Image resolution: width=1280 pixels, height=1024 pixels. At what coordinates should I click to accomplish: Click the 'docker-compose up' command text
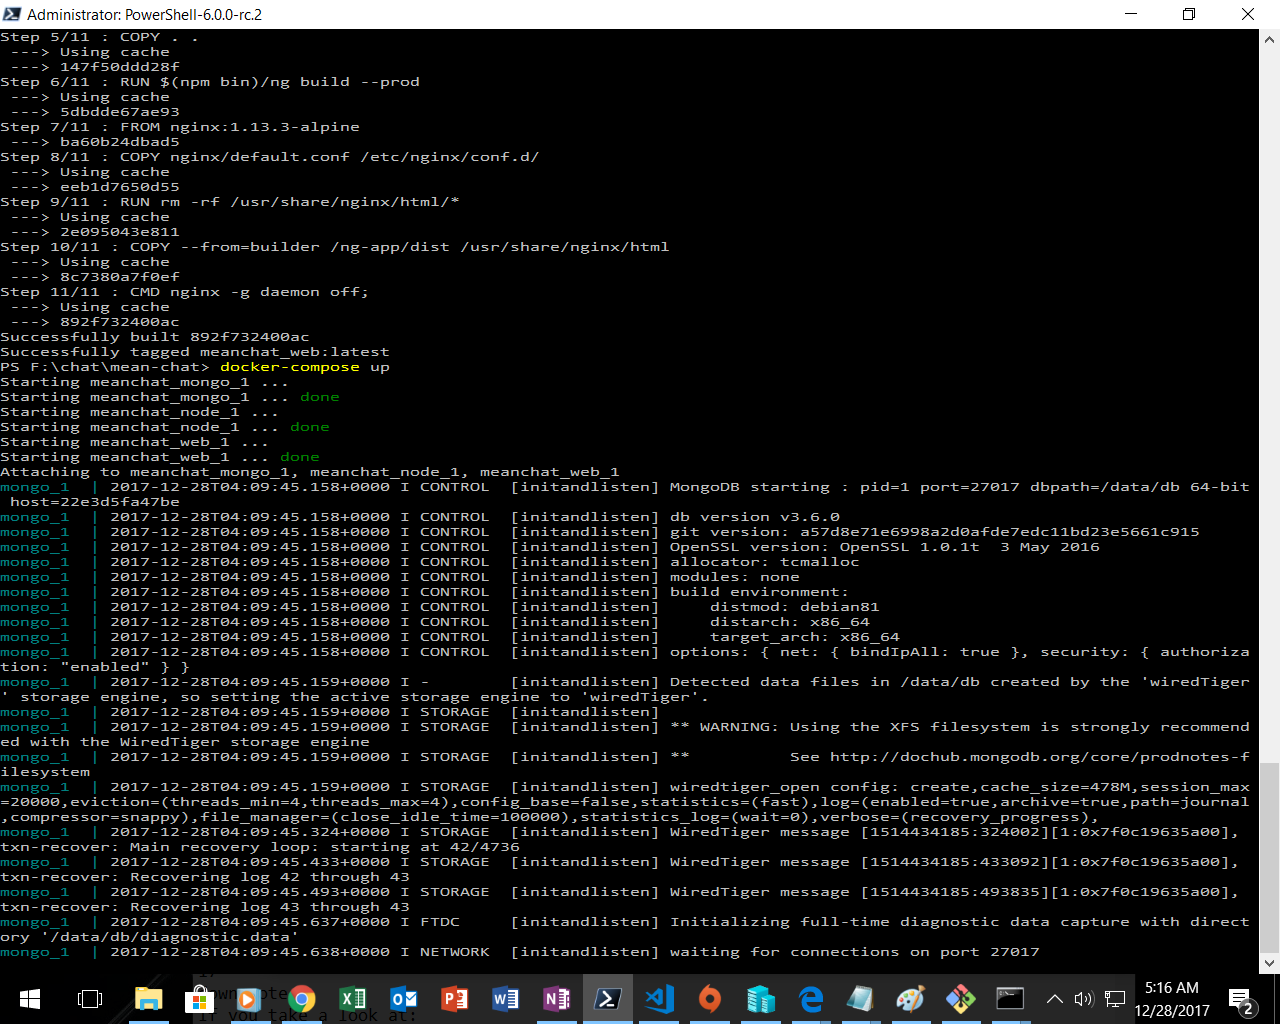click(x=305, y=367)
